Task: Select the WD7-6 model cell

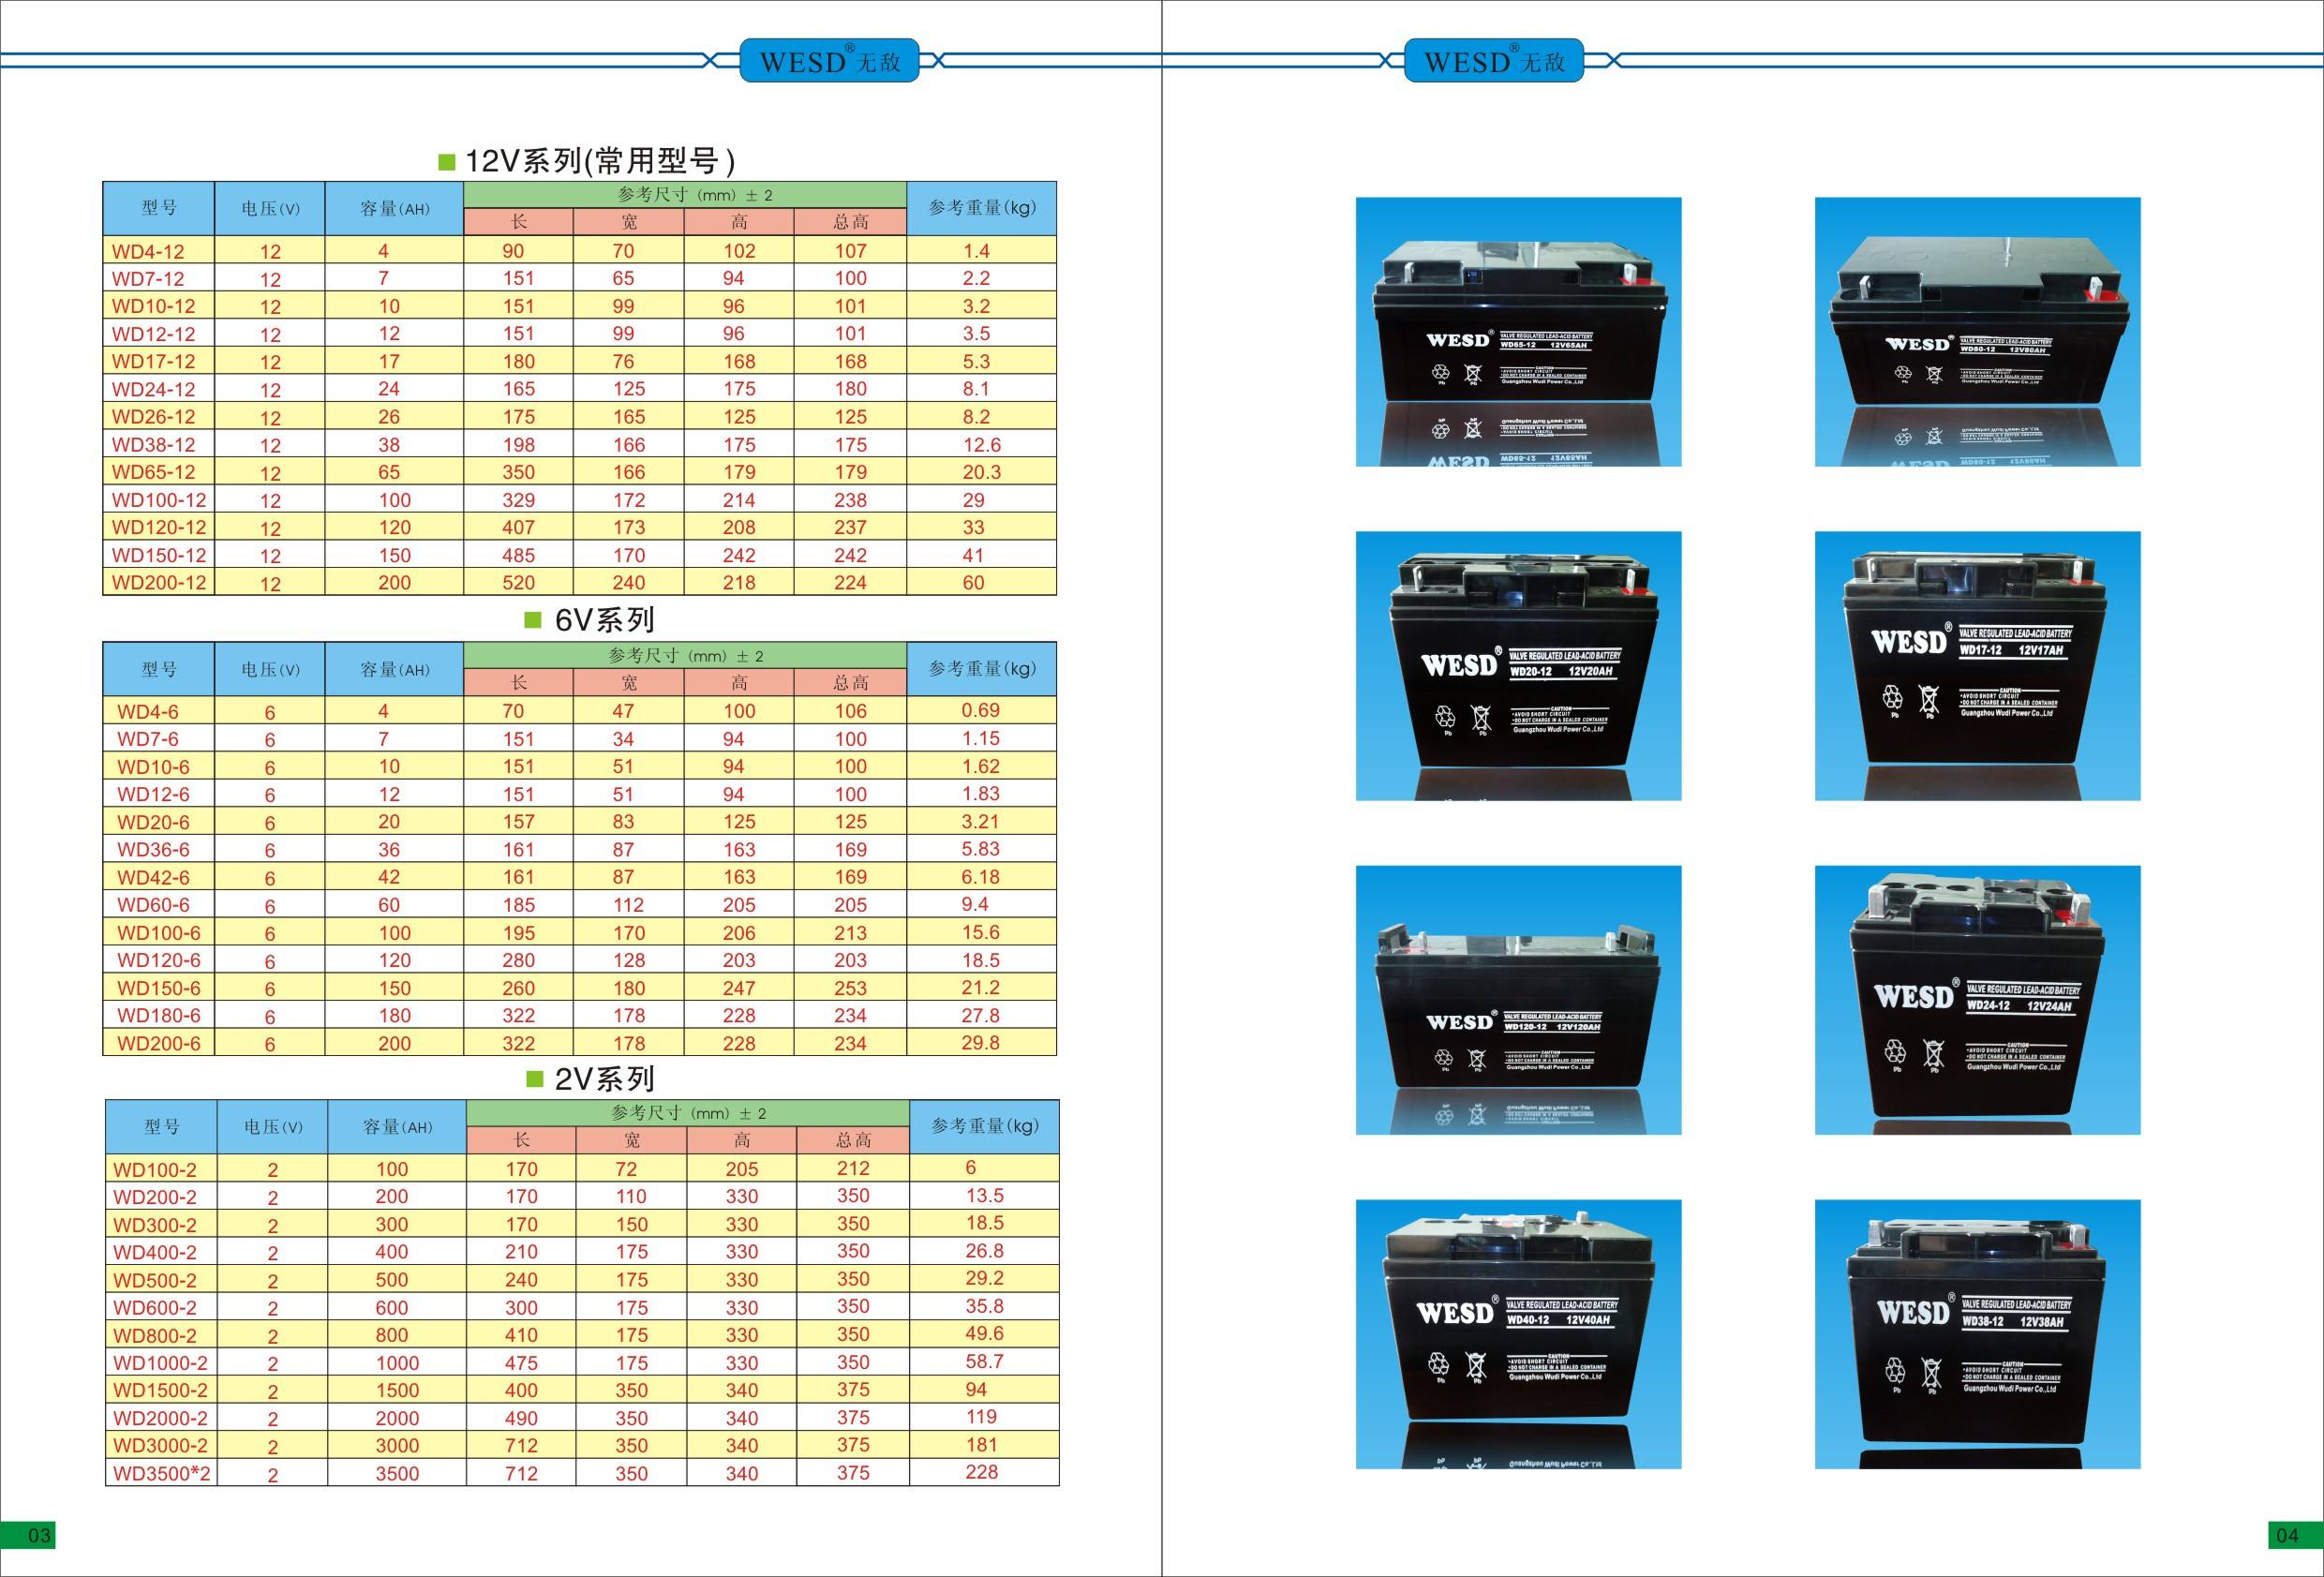Action: (x=159, y=739)
